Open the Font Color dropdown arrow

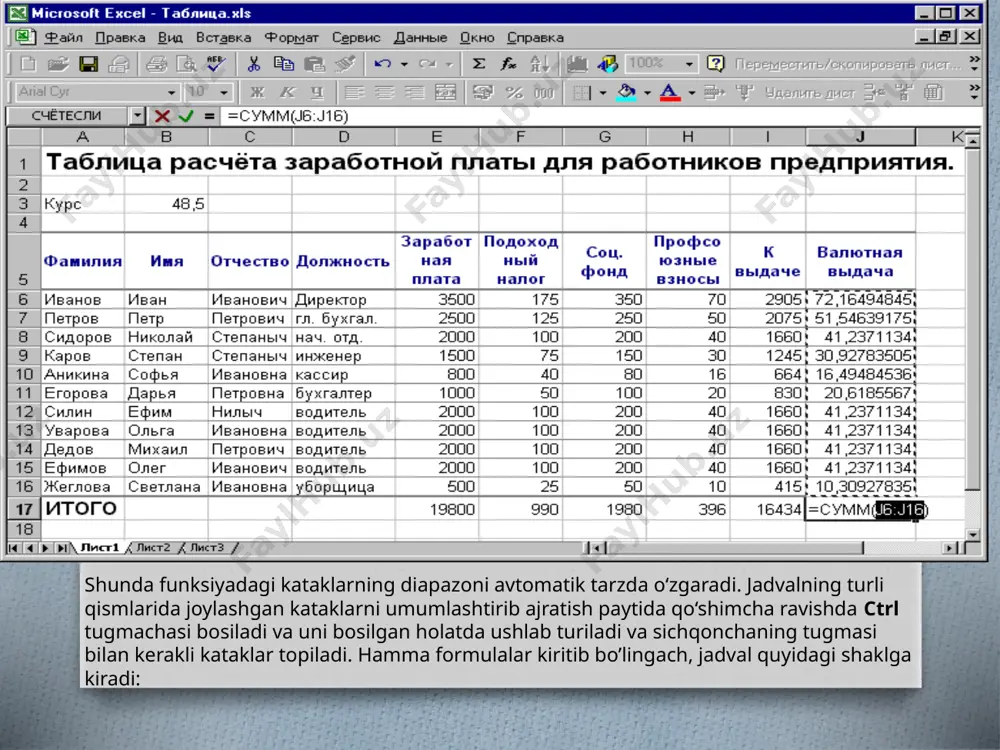point(691,93)
